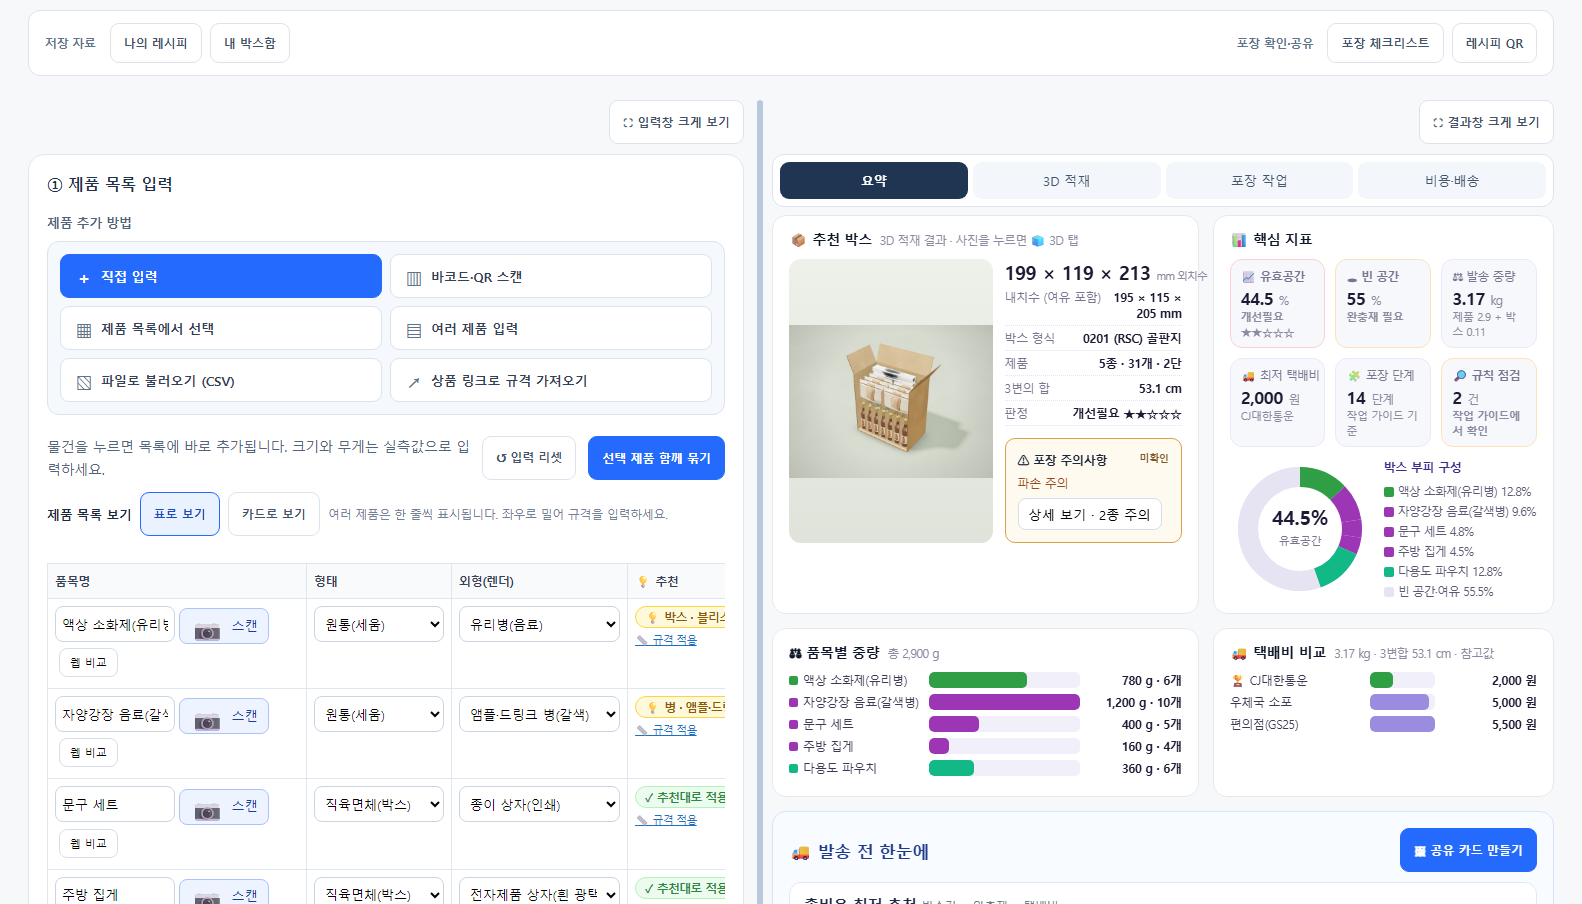Edit the 문구 세트 product name field
The height and width of the screenshot is (904, 1582).
click(115, 804)
